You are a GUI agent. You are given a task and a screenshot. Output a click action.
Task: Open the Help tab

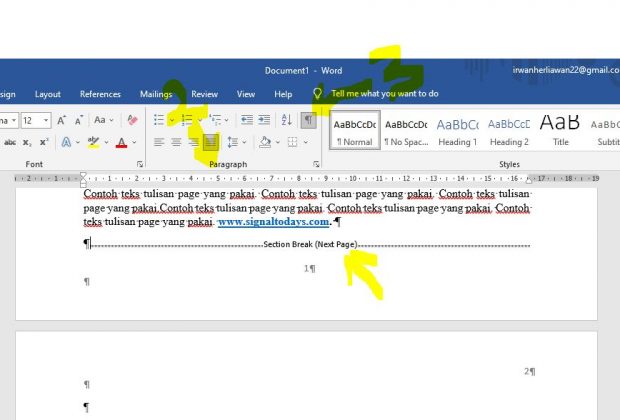pos(283,94)
